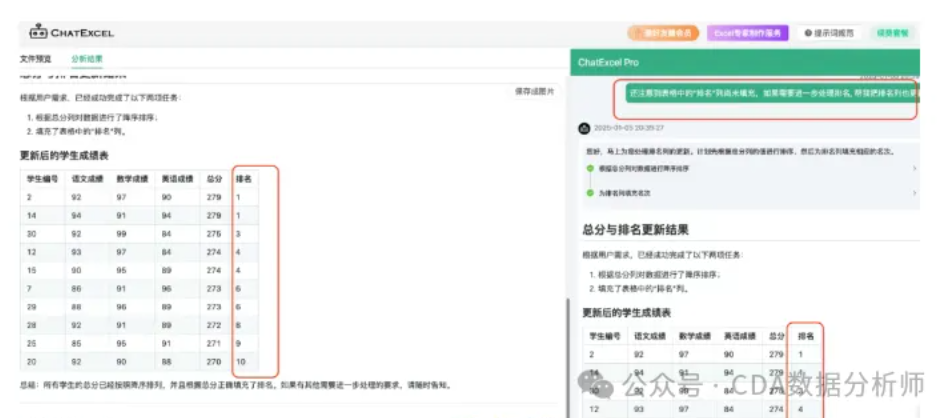The image size is (952, 418).
Task: Click student number 30 in the left table
Action: [x=31, y=234]
